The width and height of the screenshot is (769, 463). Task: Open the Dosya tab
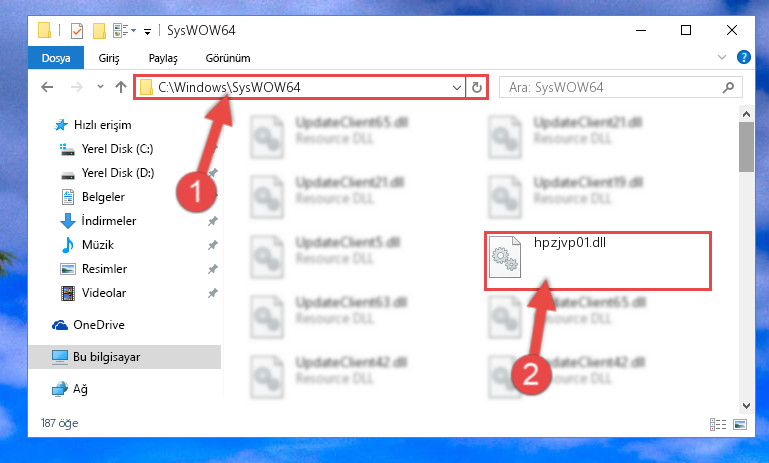(x=56, y=58)
